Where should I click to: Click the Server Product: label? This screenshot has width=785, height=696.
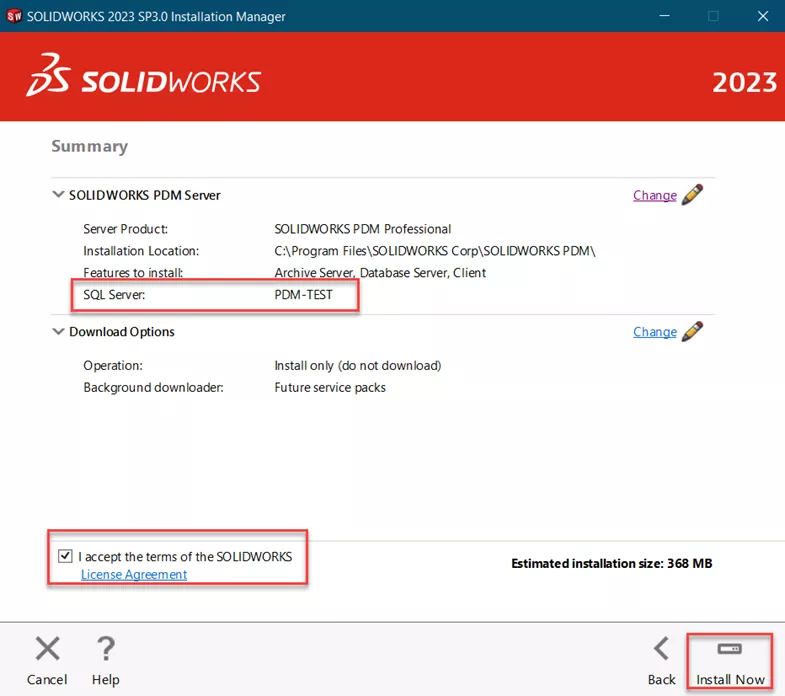coord(126,229)
